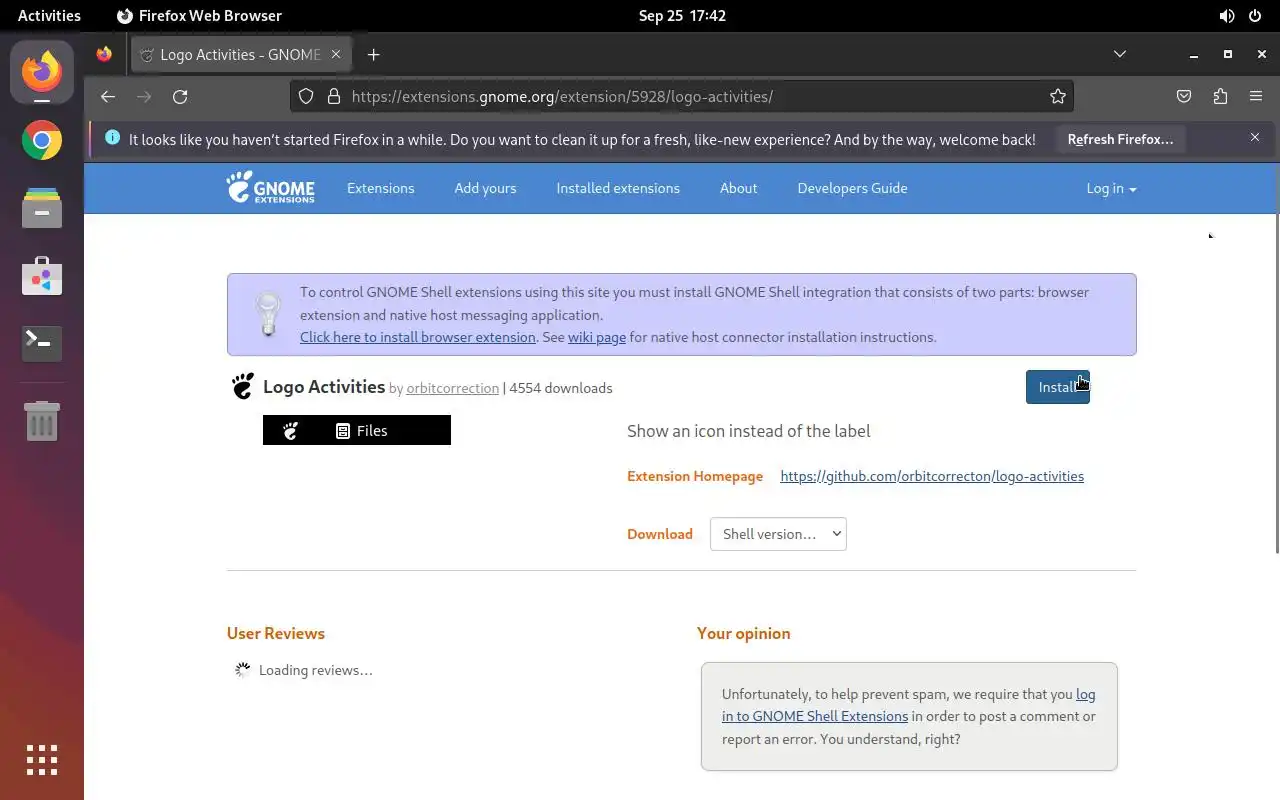Image resolution: width=1280 pixels, height=800 pixels.
Task: Select the Logo Activities browser tab
Action: (240, 55)
